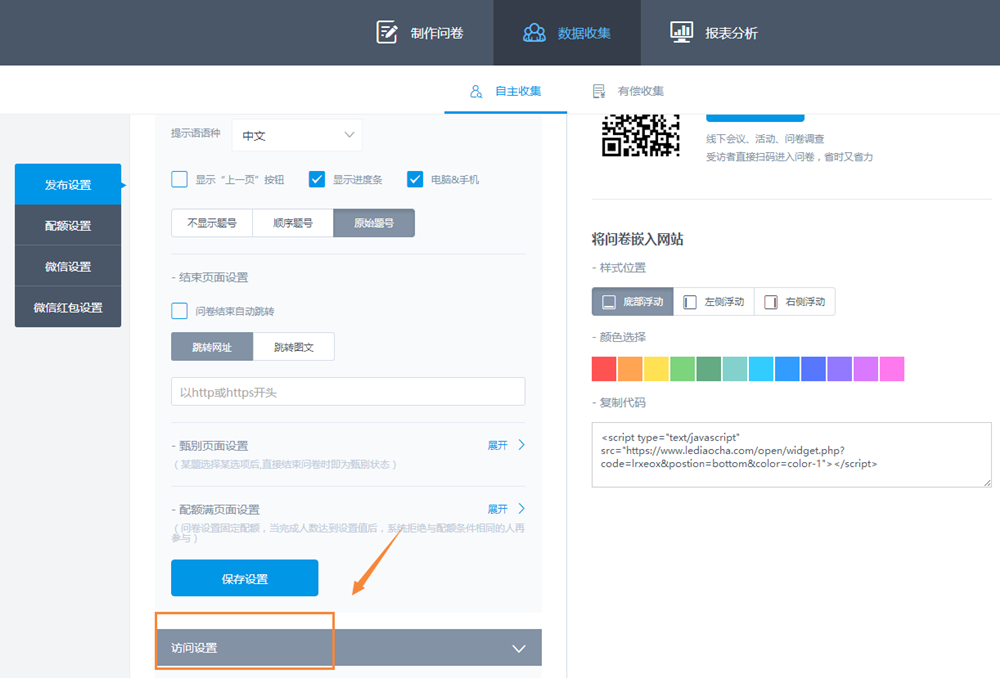Viewport: 1000px width, 678px height.
Task: Open the 配额设置 sidebar item
Action: point(68,225)
